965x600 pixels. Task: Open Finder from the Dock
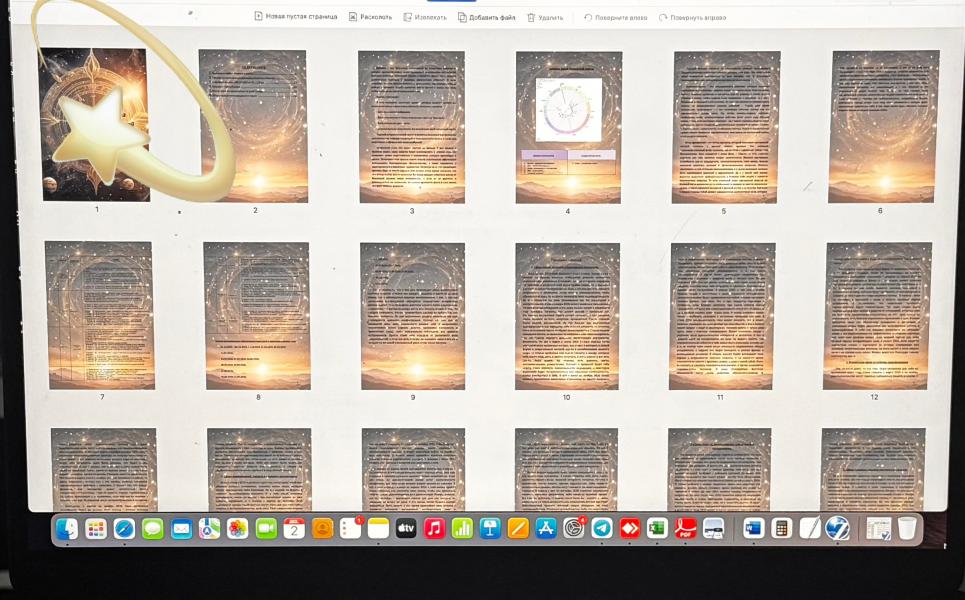pyautogui.click(x=67, y=529)
